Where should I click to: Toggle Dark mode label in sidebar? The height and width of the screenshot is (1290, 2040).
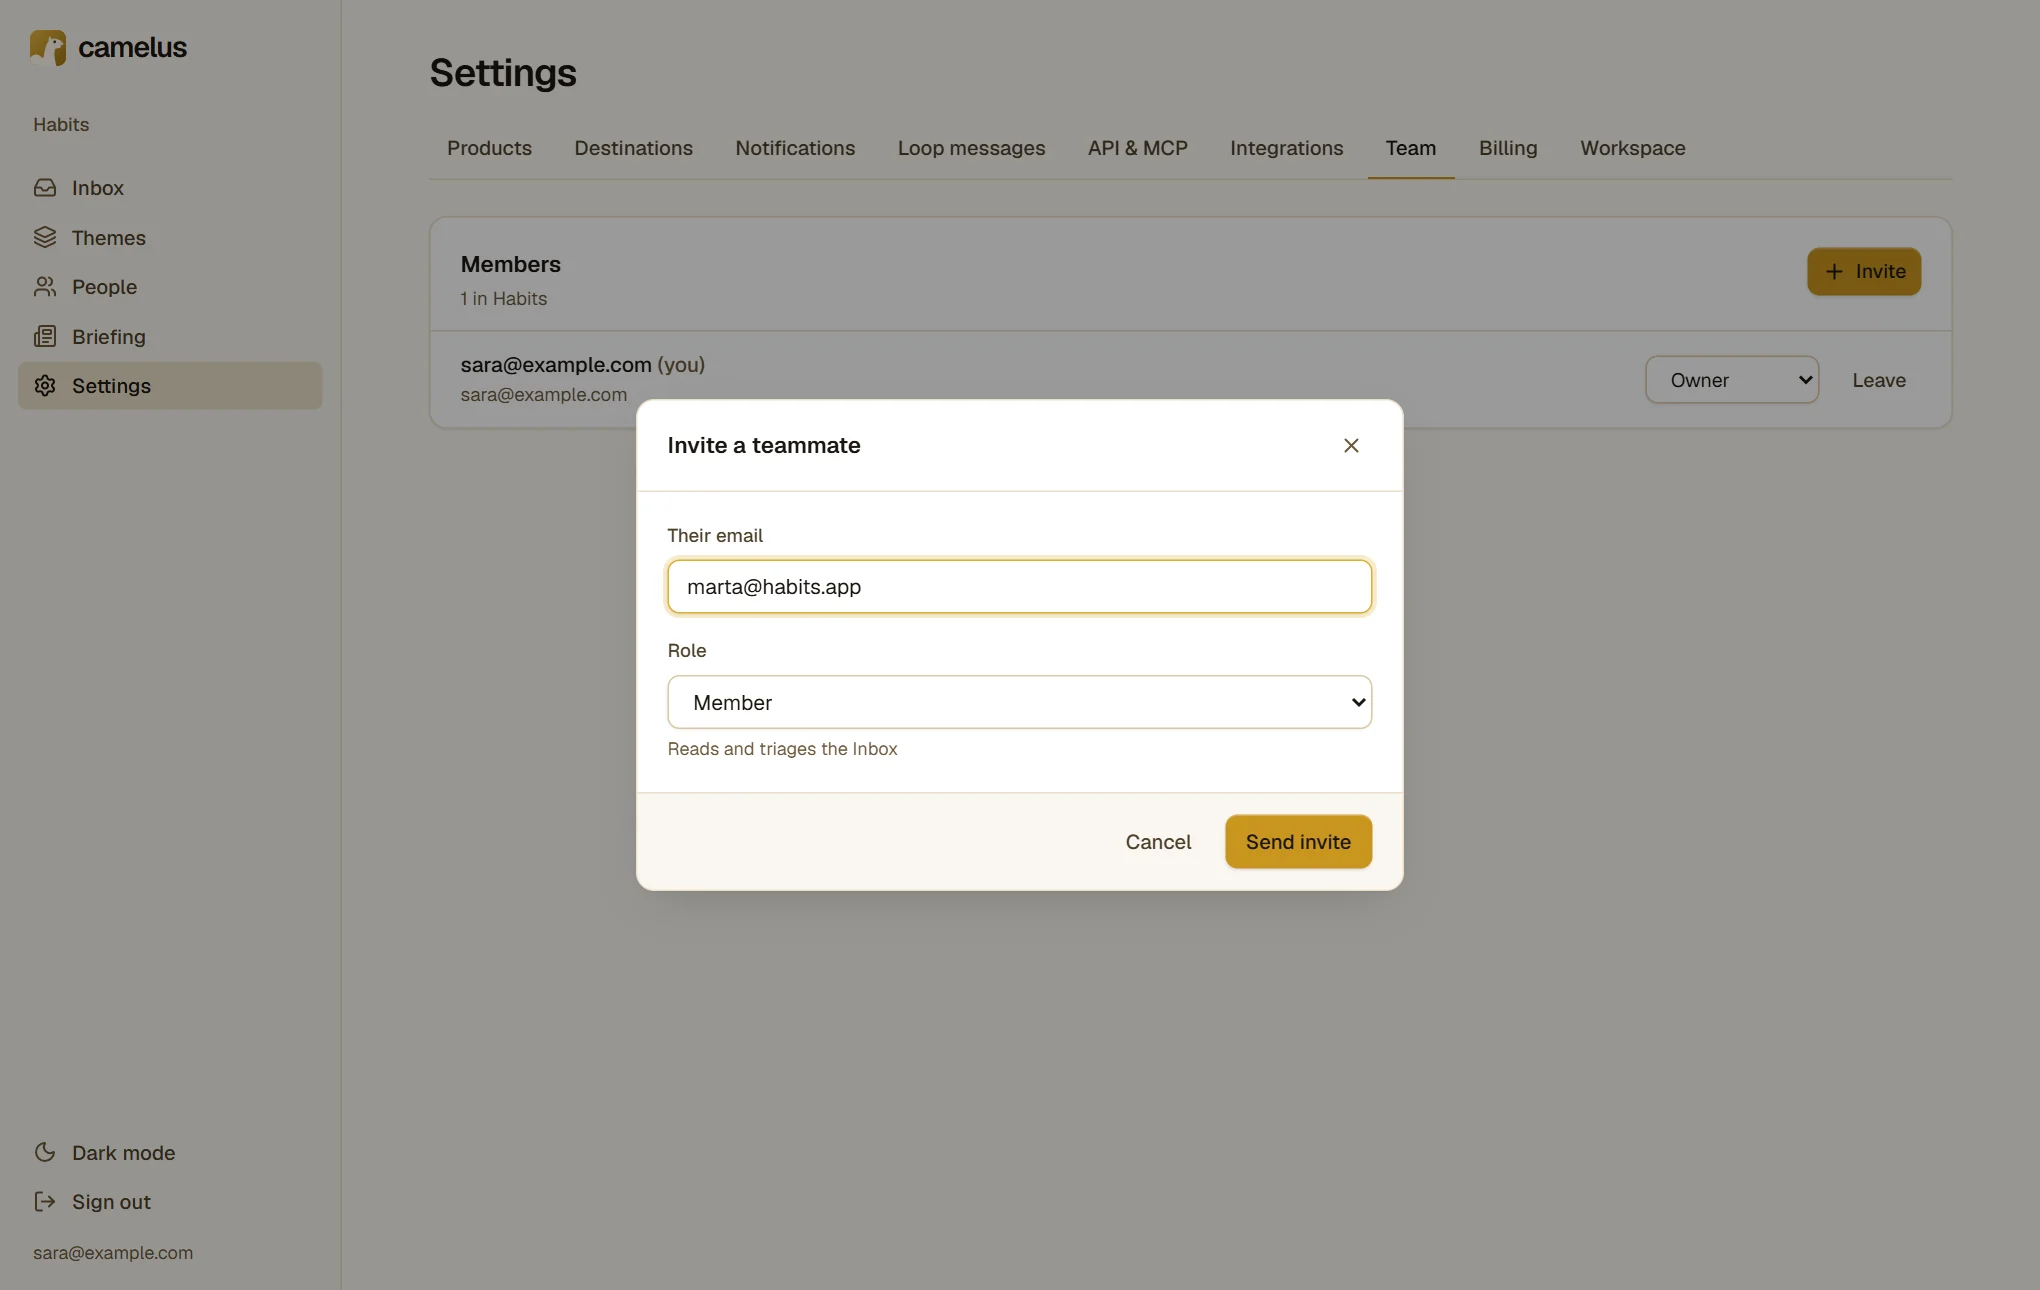123,1153
